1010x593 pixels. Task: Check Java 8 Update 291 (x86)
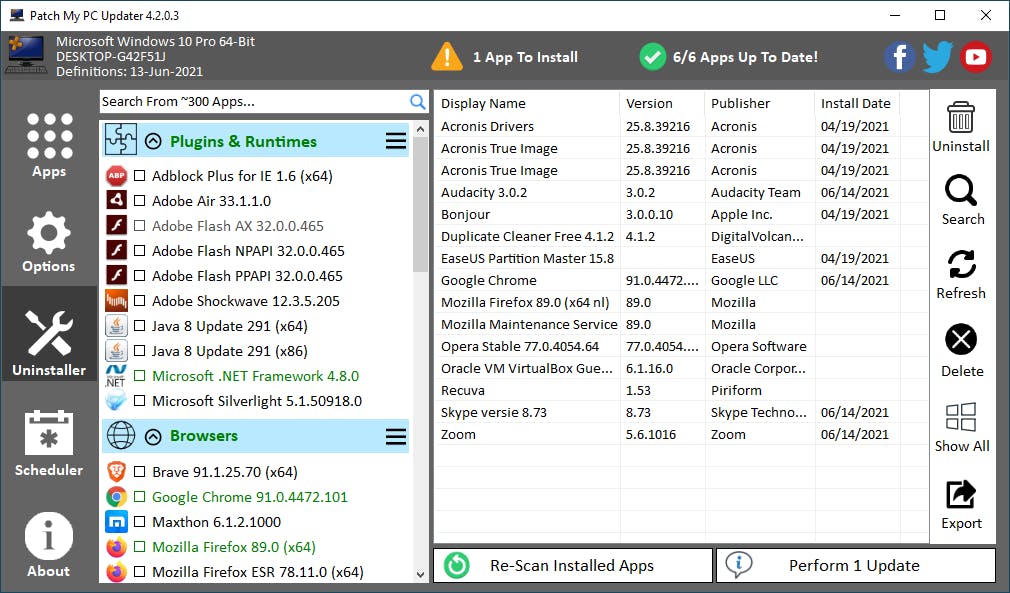139,351
